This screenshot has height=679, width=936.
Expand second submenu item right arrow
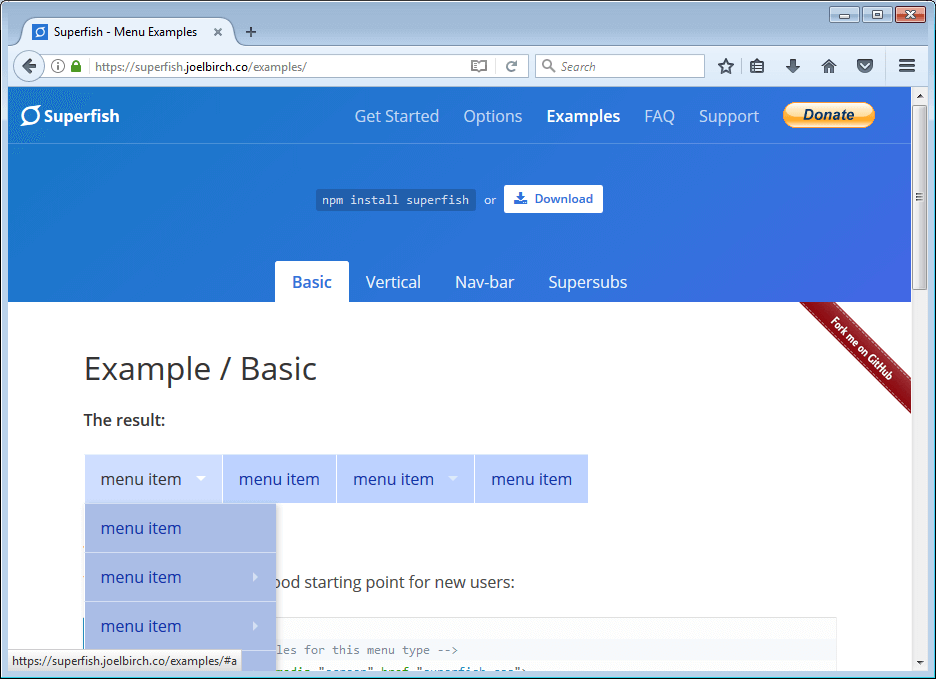click(255, 577)
